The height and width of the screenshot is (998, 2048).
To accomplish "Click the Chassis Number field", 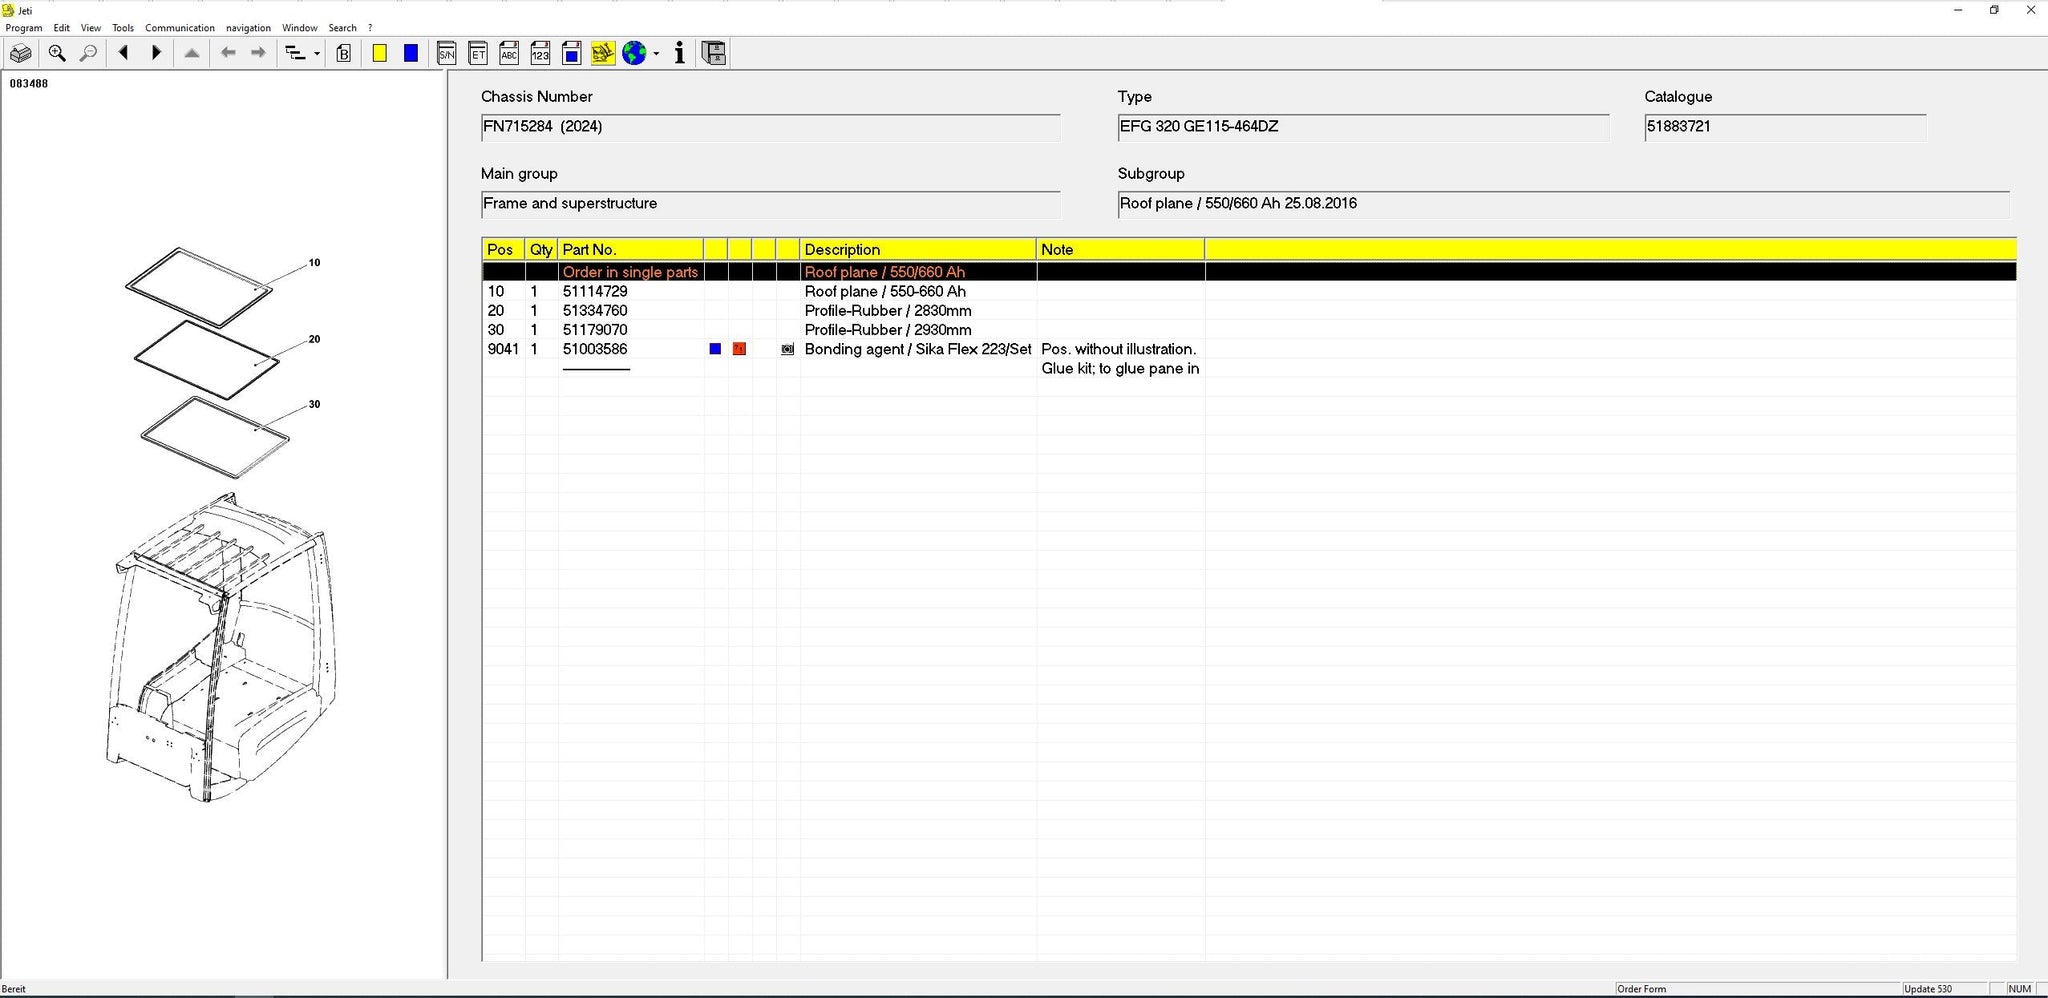I will click(769, 127).
